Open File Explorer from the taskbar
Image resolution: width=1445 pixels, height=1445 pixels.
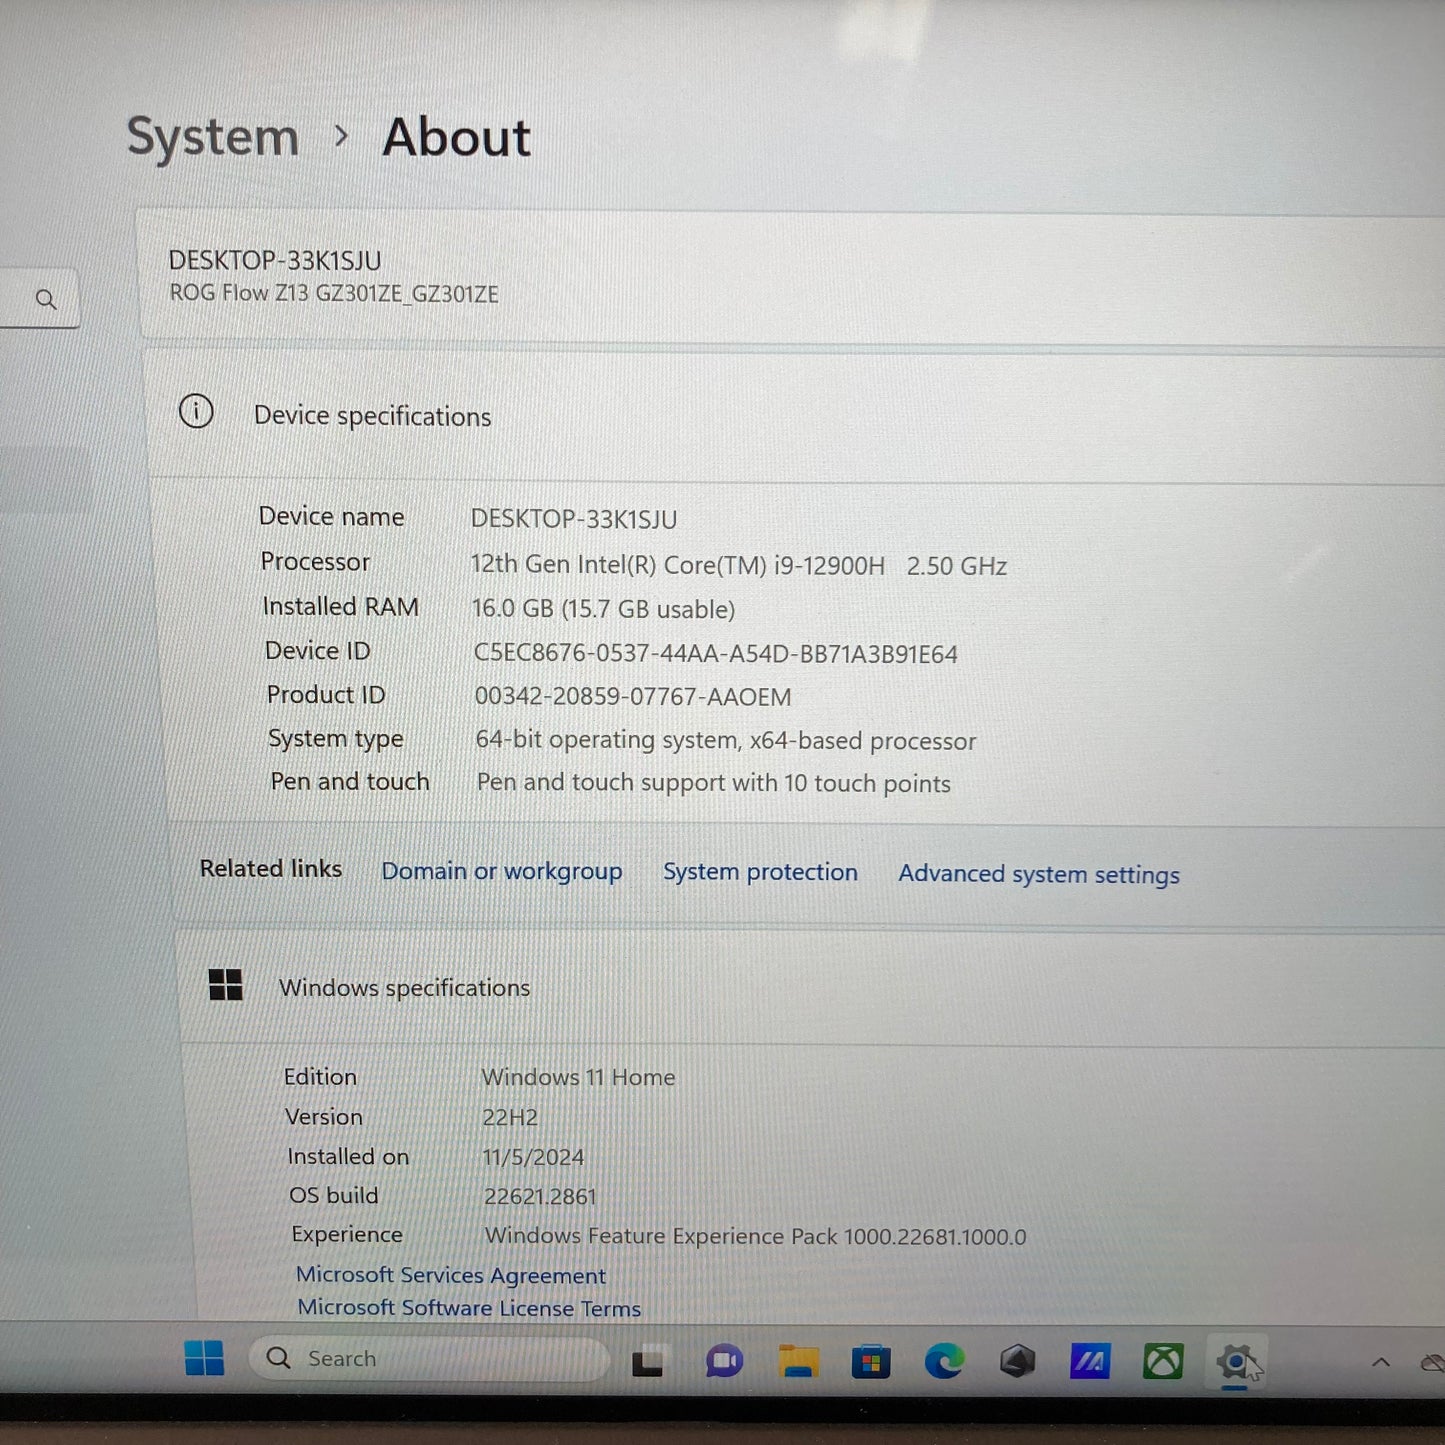tap(798, 1361)
